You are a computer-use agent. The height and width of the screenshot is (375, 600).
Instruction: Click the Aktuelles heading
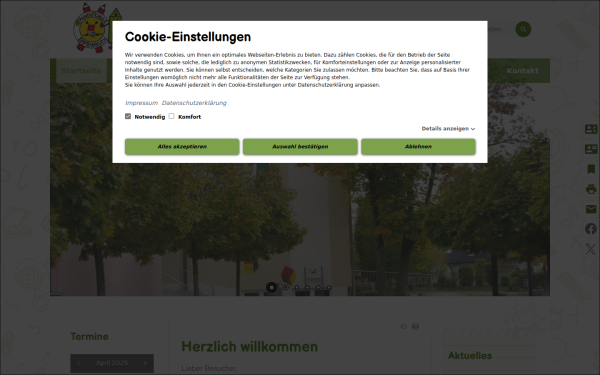pos(470,355)
